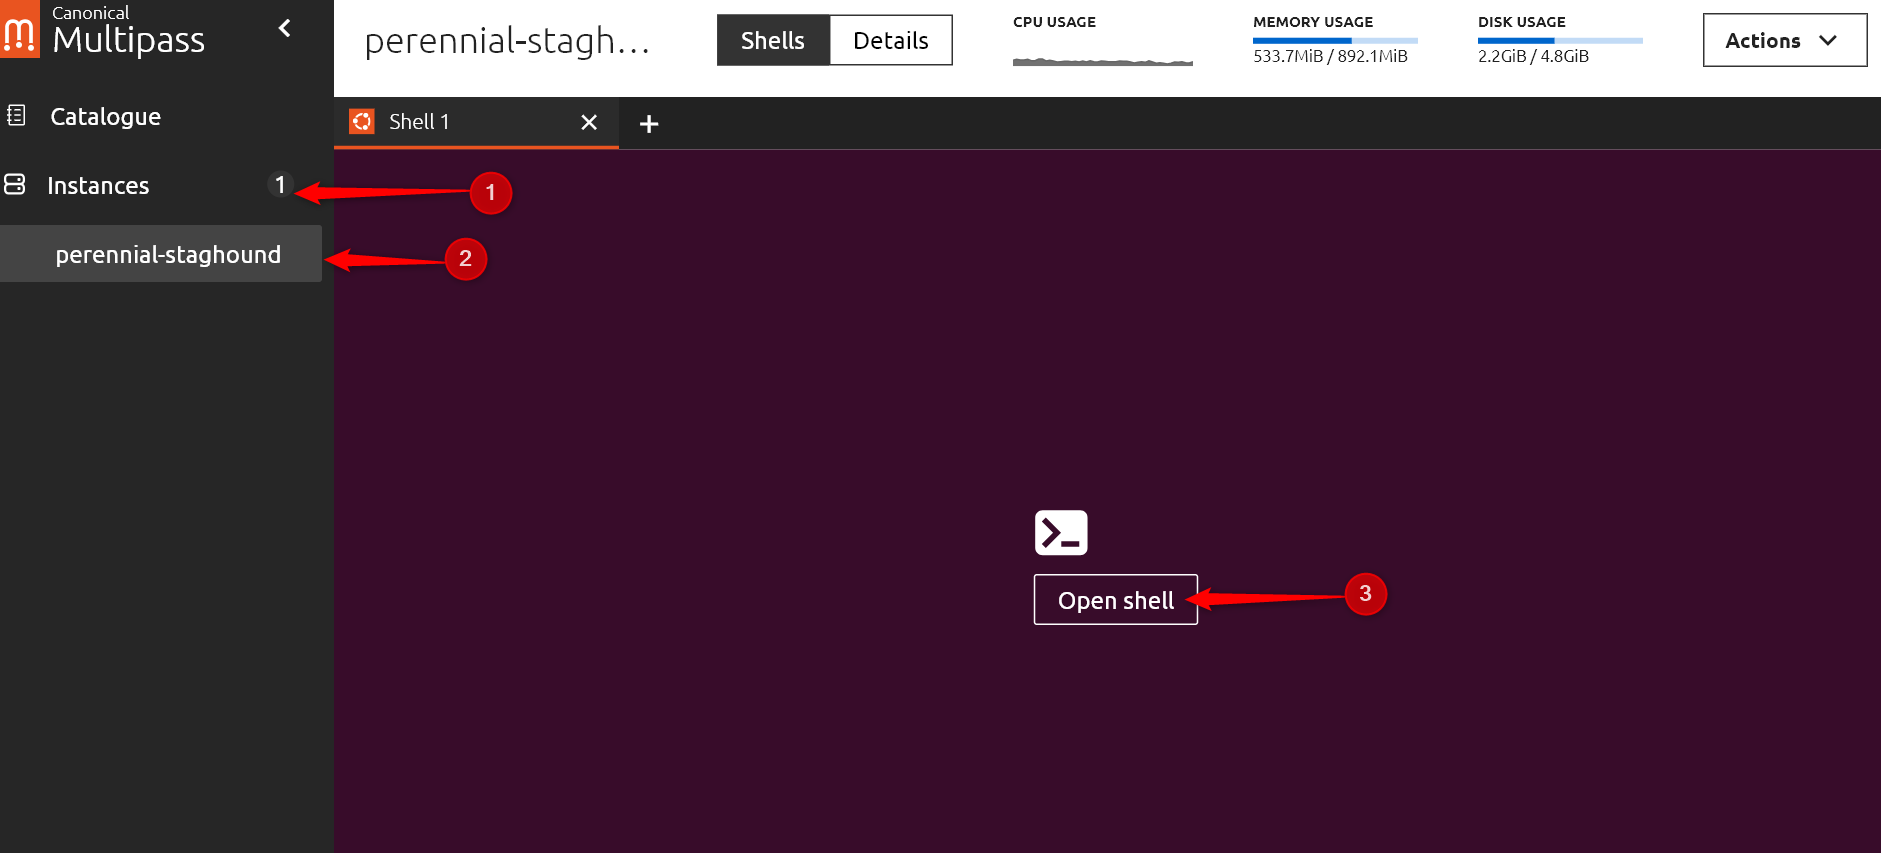Image resolution: width=1881 pixels, height=853 pixels.
Task: Click the 533.7MiB / 892.1MiB memory value
Action: 1330,56
